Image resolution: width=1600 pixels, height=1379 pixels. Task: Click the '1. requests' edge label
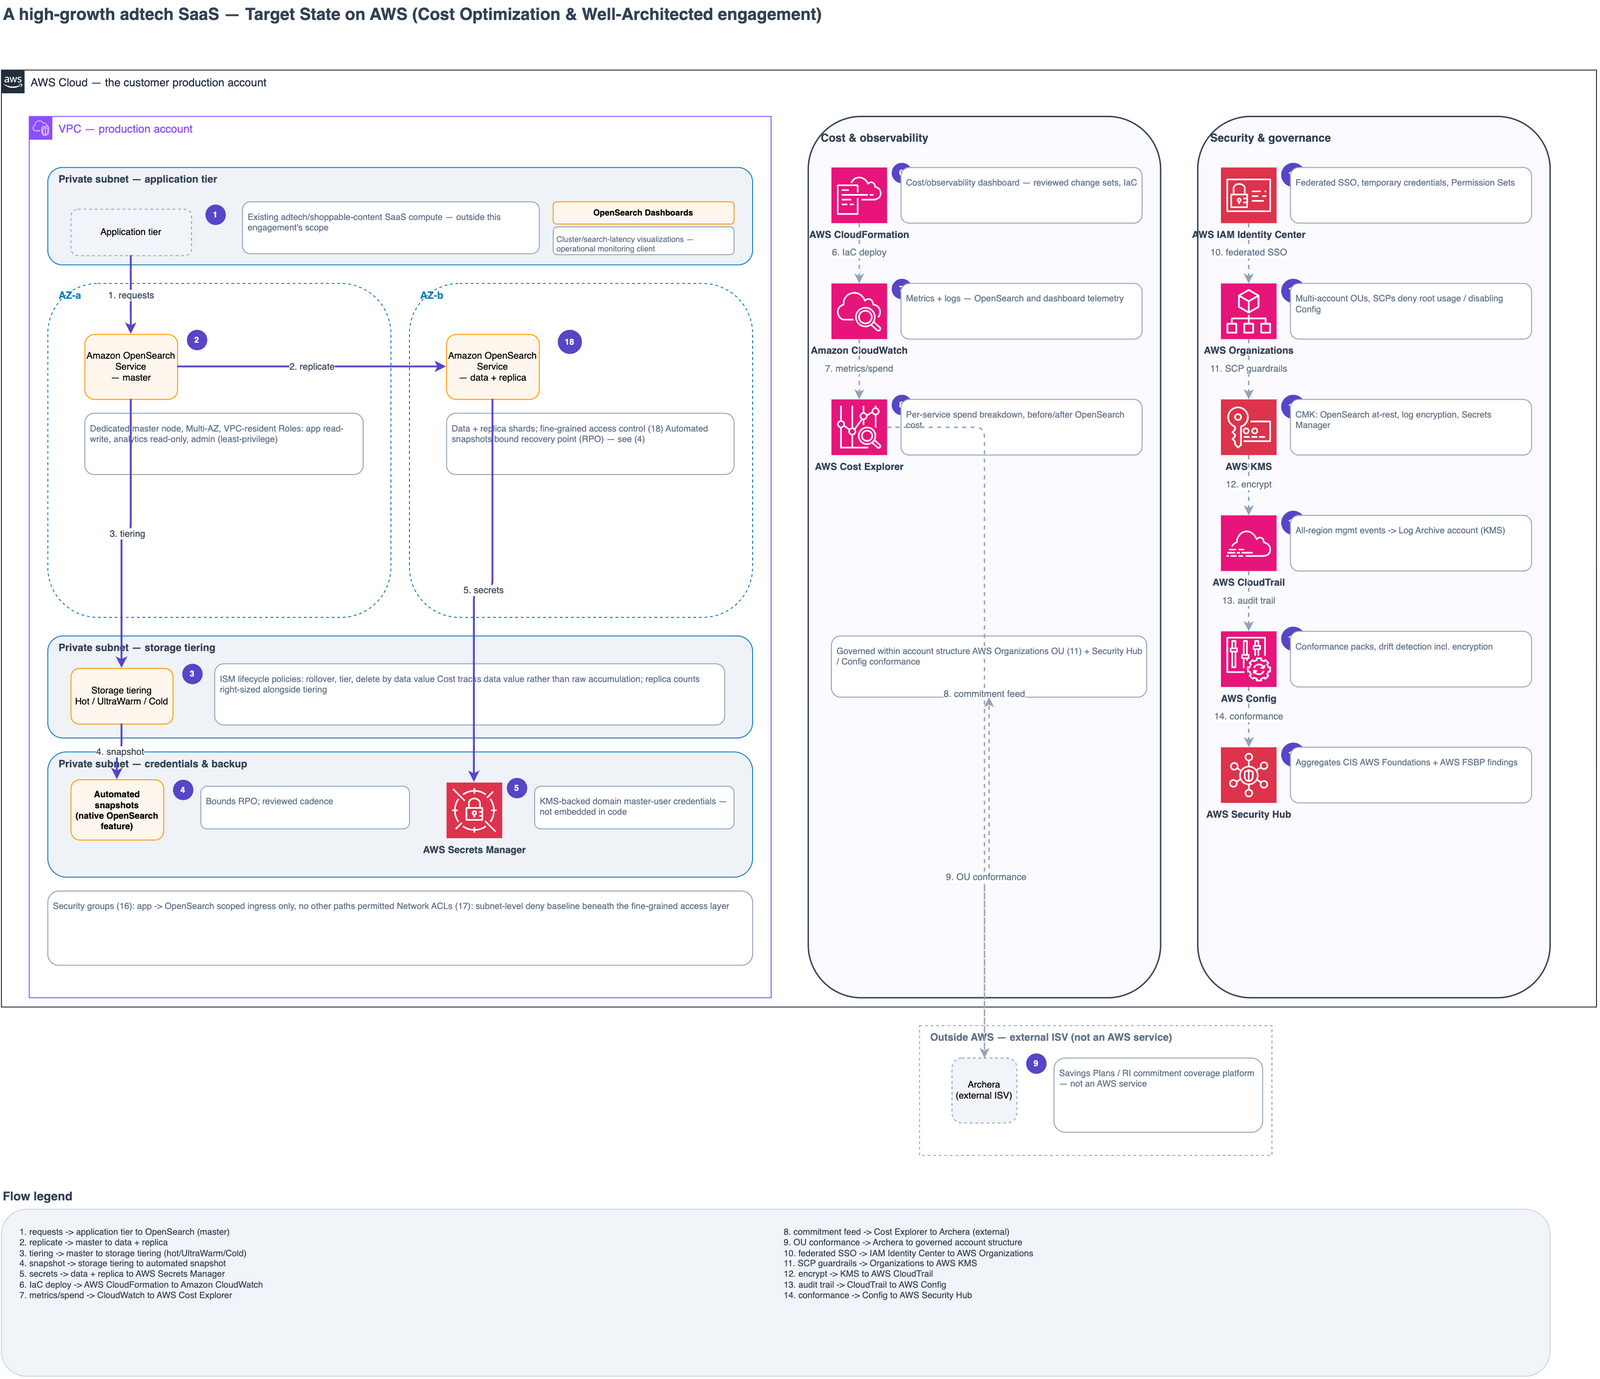coord(131,296)
